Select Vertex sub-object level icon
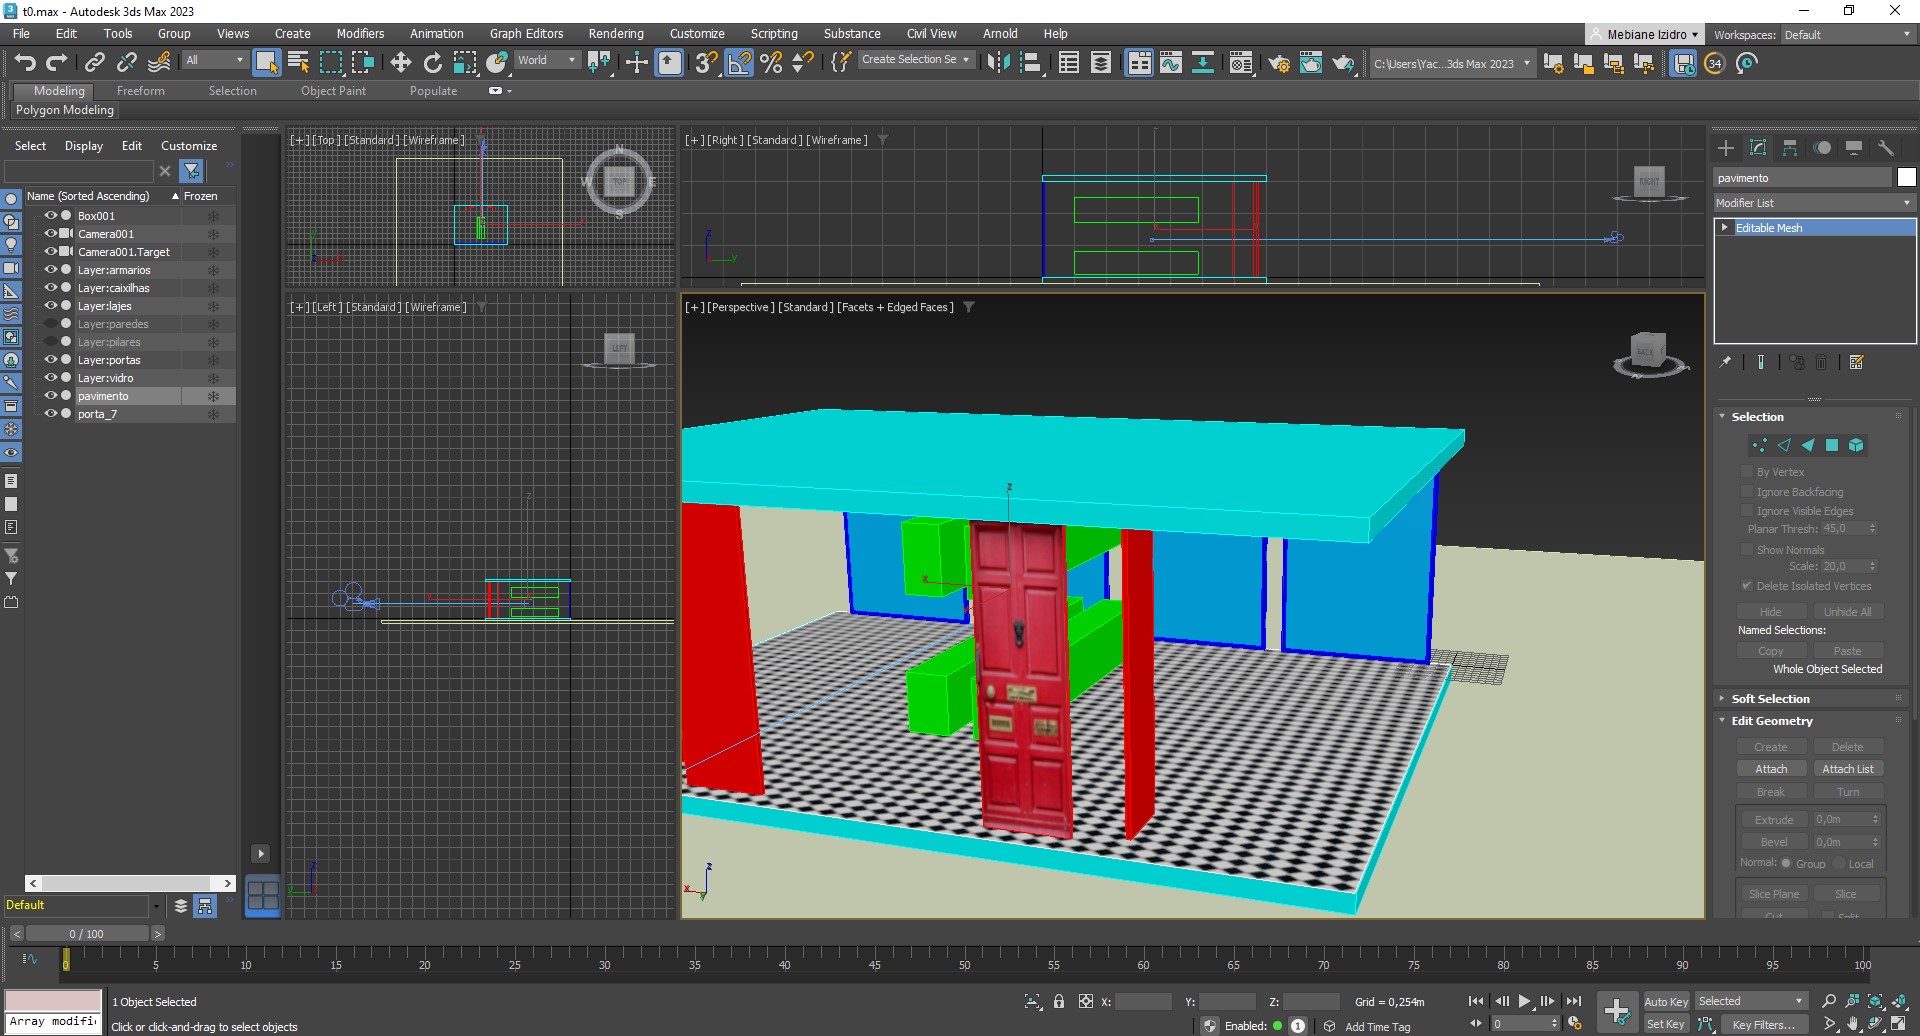Viewport: 1920px width, 1036px height. click(1759, 445)
